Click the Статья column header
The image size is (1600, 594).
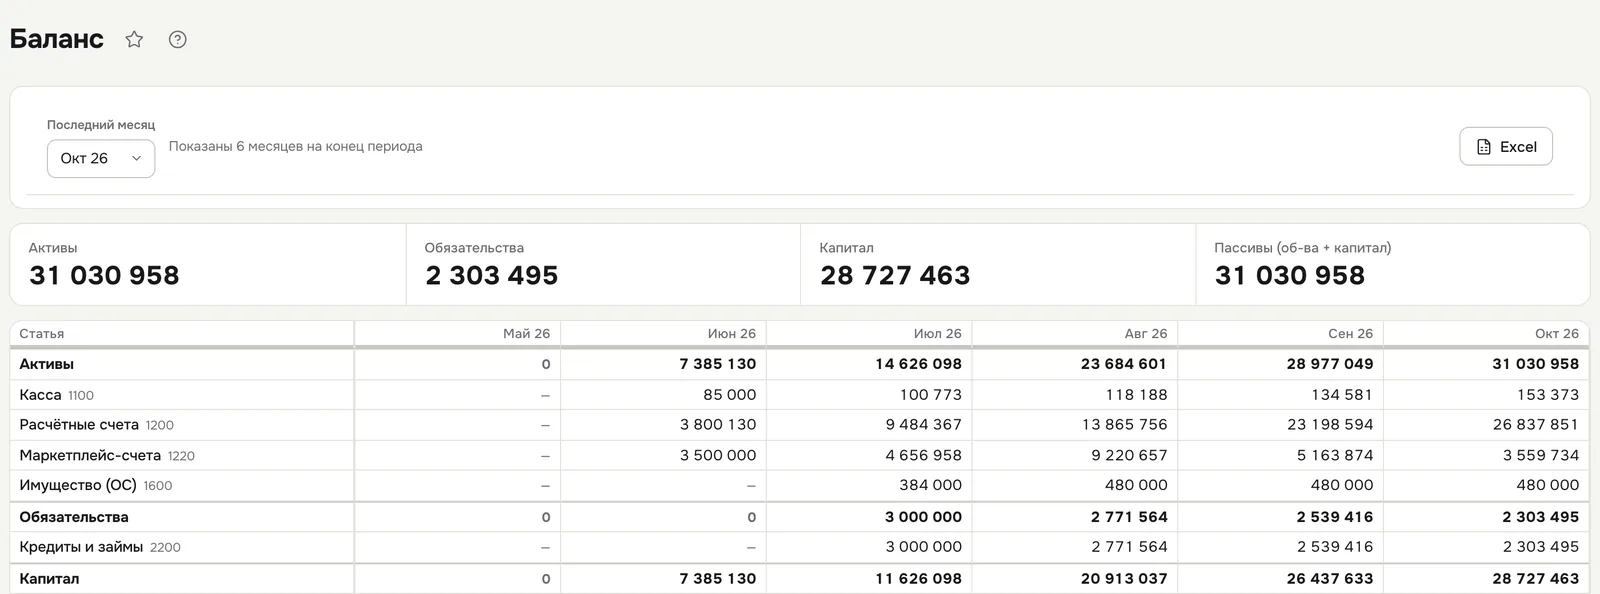(x=42, y=334)
